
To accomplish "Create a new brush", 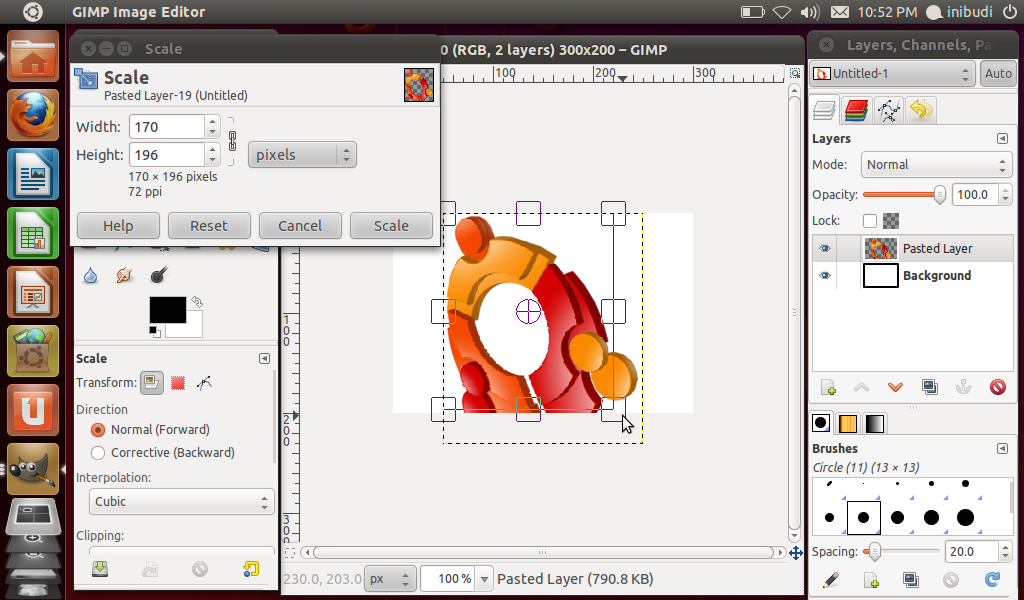I will click(871, 580).
